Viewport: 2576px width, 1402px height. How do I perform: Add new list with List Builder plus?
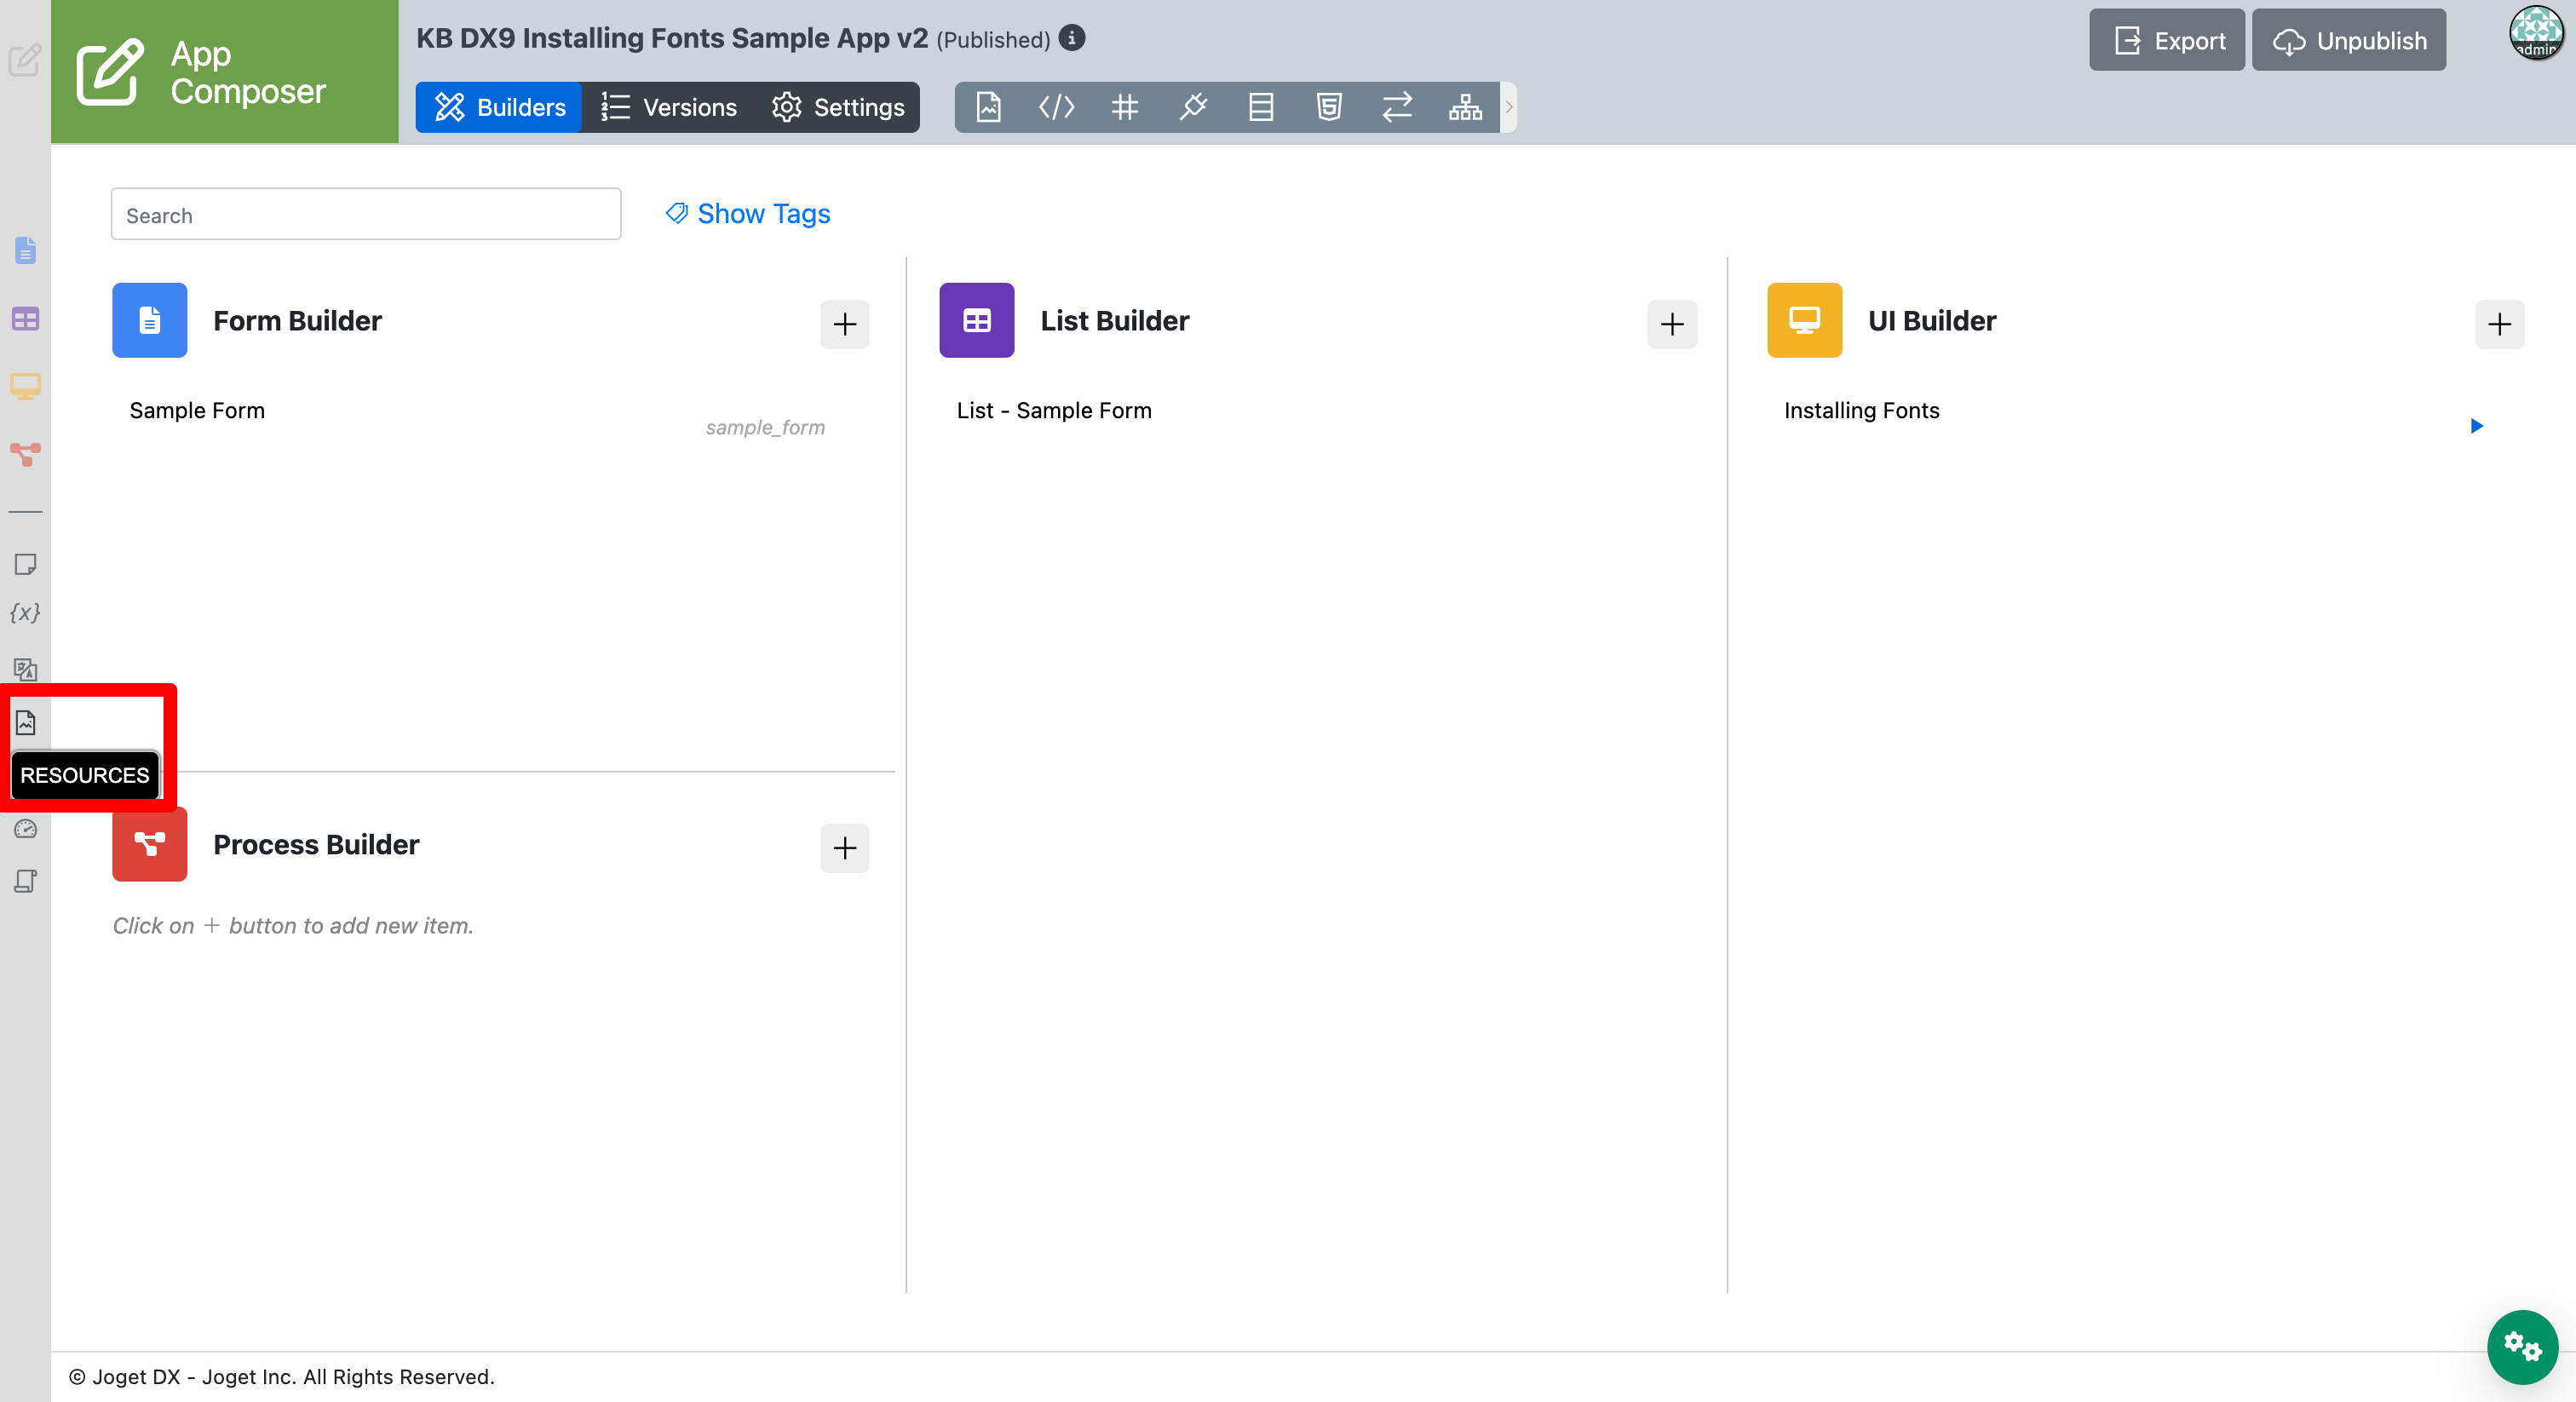coord(1672,324)
